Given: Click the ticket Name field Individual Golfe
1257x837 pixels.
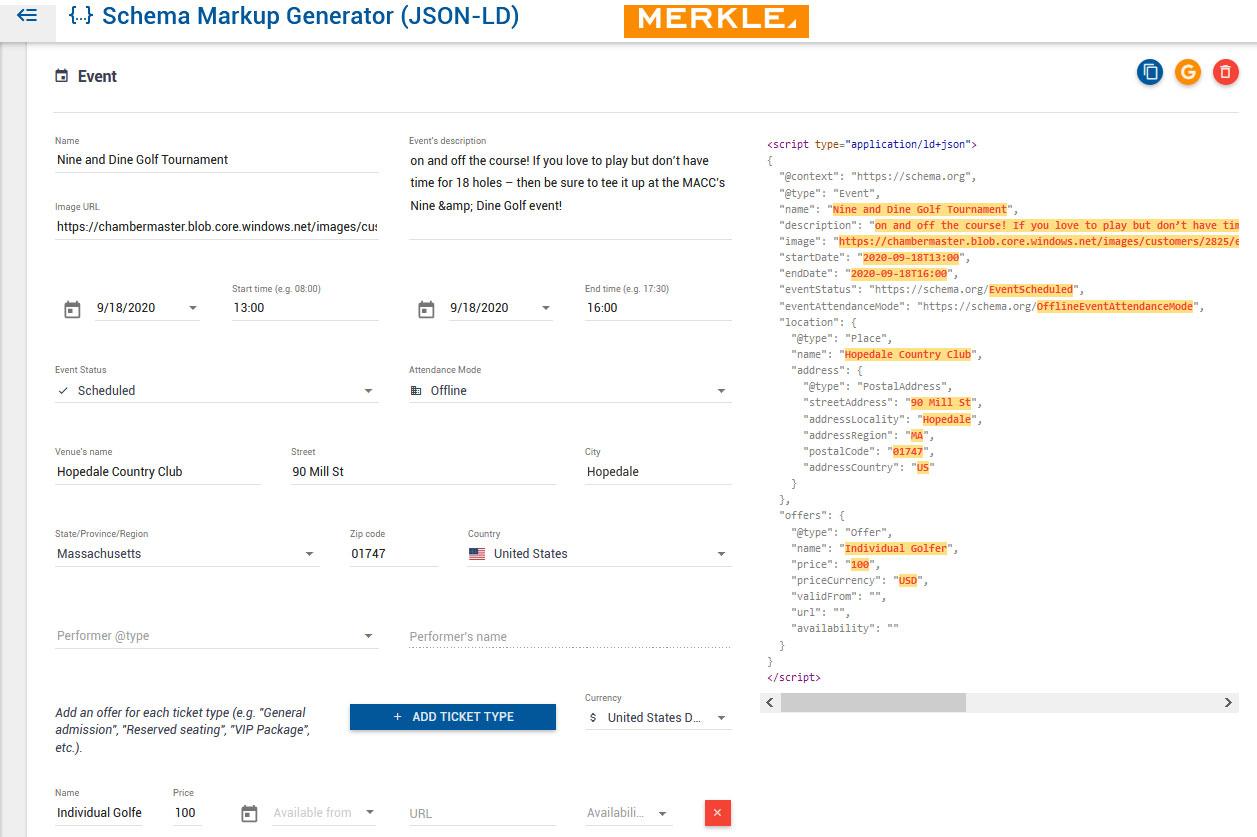Looking at the screenshot, I should 99,813.
